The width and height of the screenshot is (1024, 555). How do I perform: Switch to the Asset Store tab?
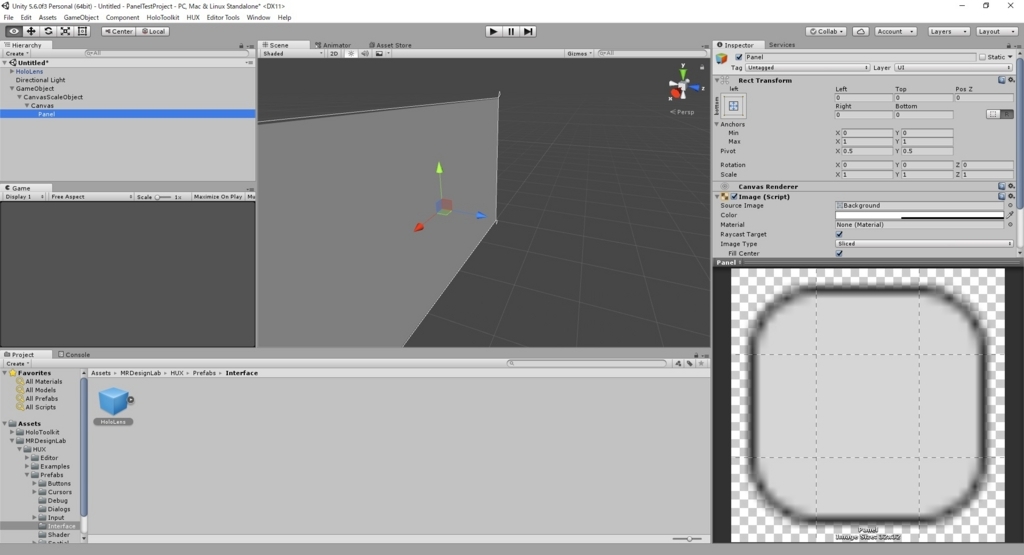[x=391, y=45]
